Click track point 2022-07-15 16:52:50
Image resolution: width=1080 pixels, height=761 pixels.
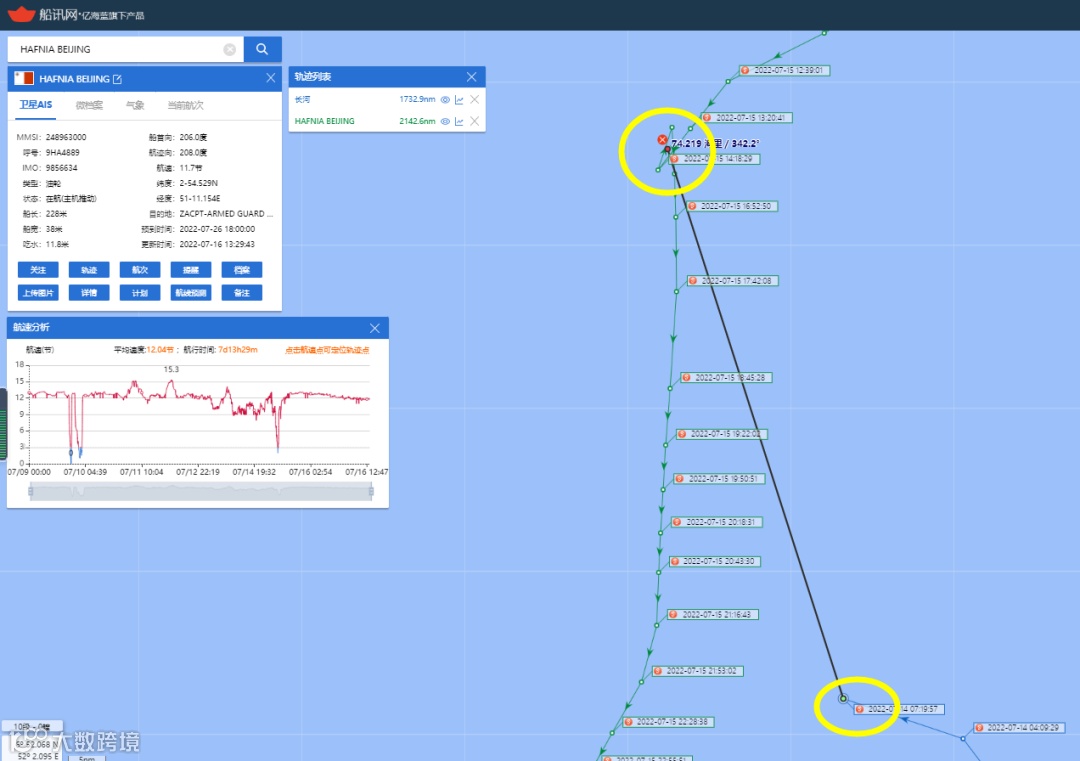pyautogui.click(x=732, y=206)
